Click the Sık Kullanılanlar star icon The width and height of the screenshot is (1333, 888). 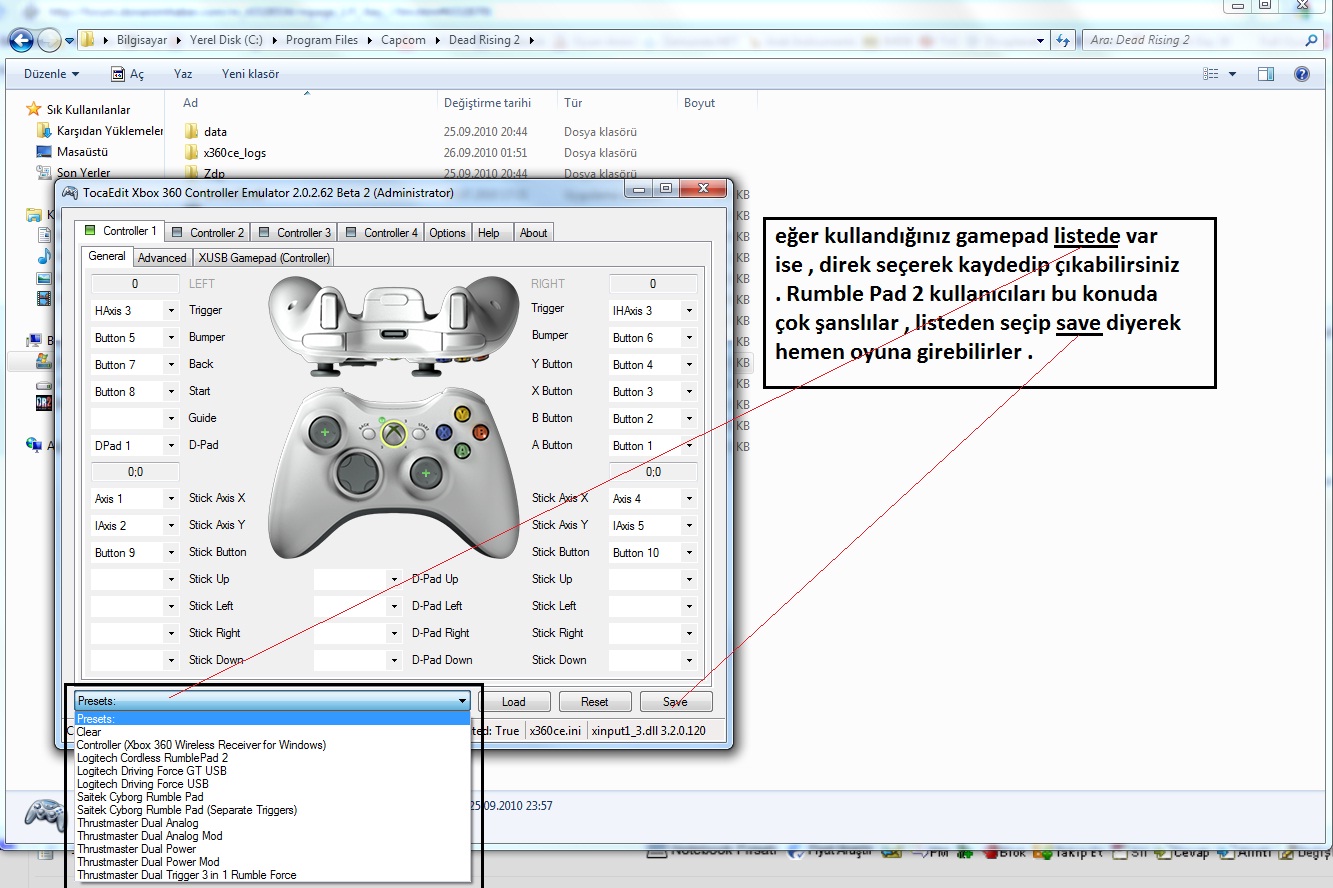click(35, 109)
